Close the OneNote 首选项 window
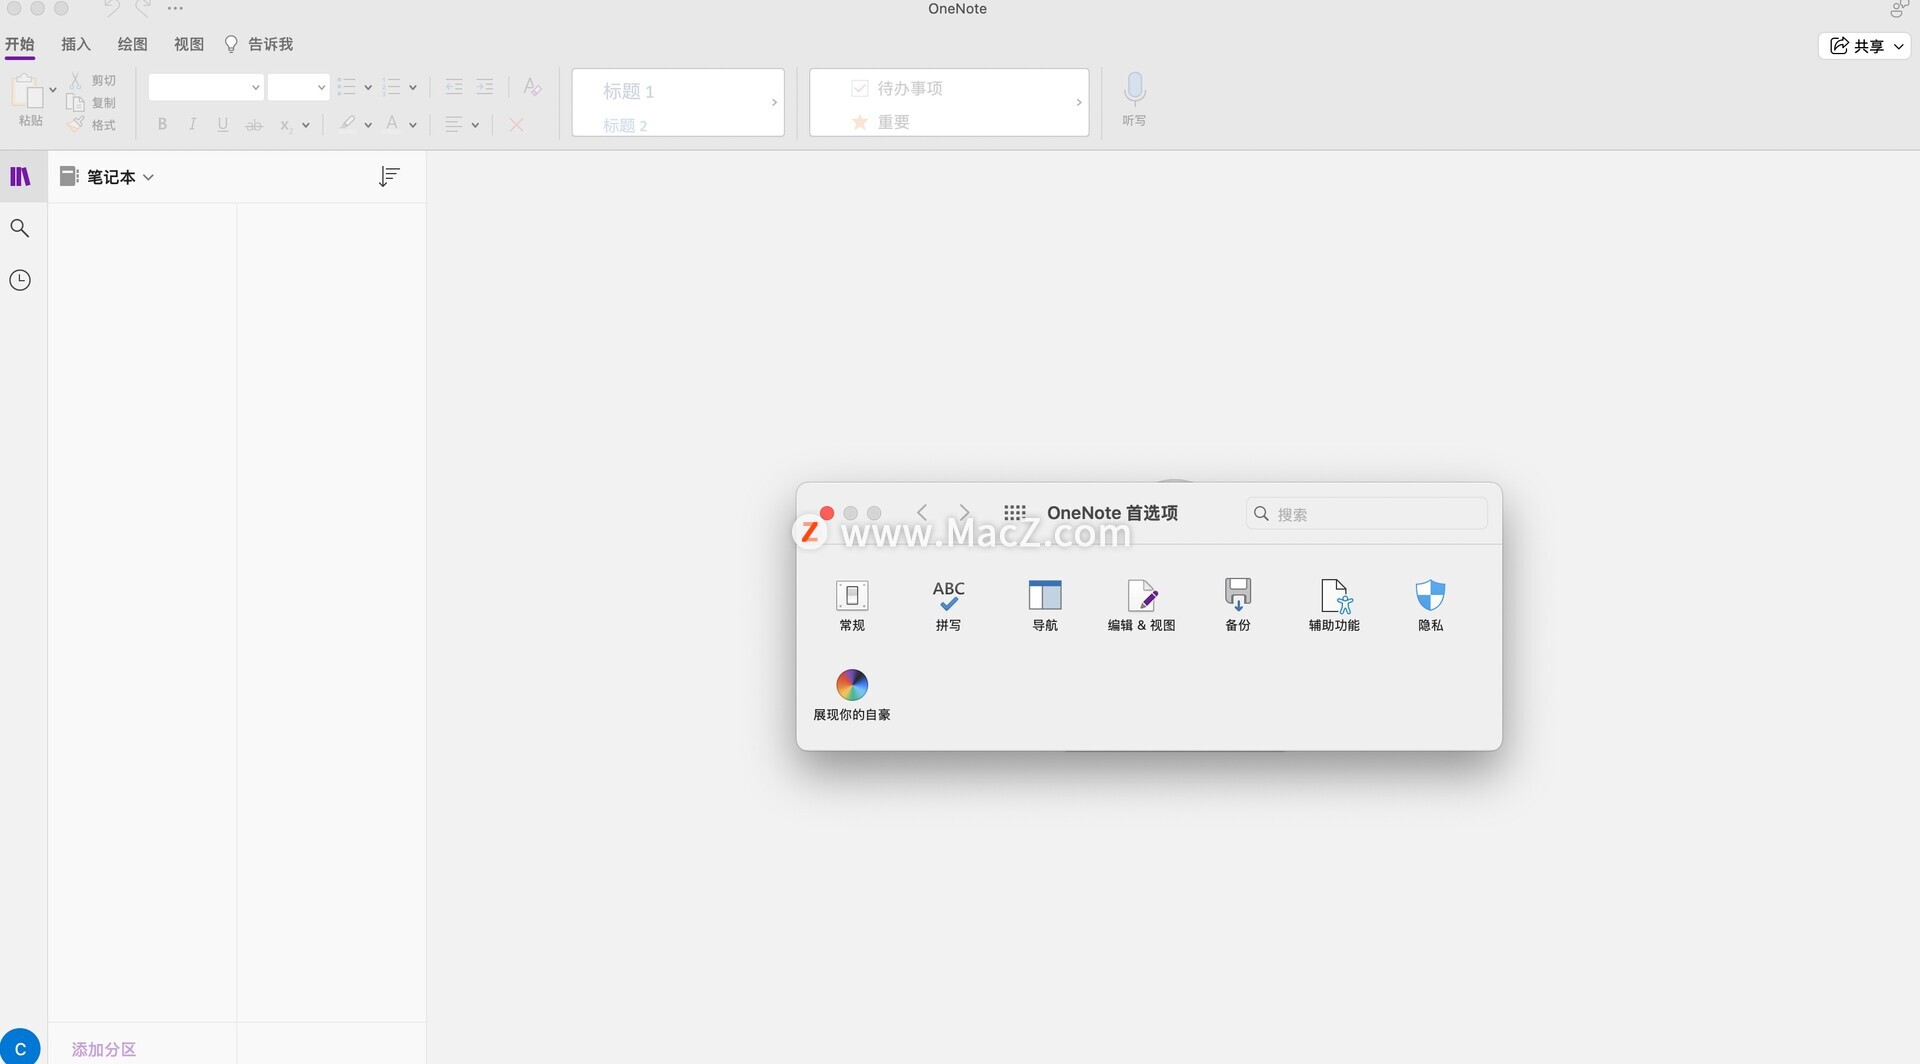Viewport: 1920px width, 1064px height. point(827,513)
